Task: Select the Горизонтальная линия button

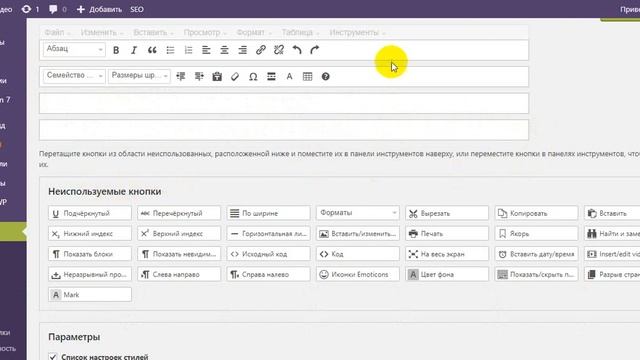Action: (x=269, y=233)
